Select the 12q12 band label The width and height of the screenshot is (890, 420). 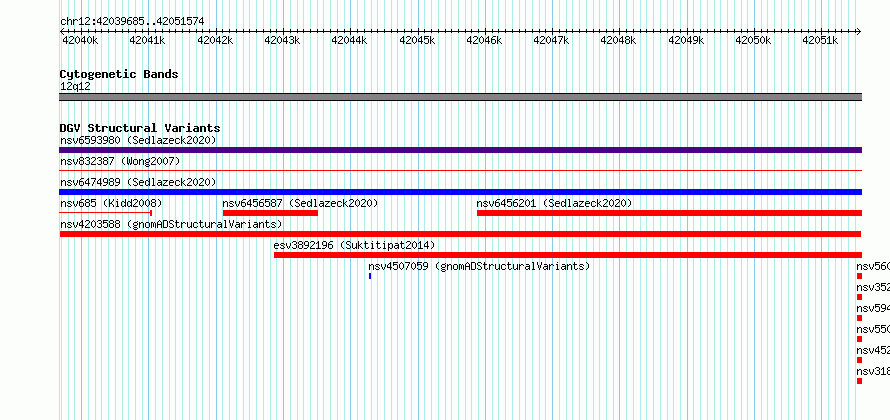[75, 87]
